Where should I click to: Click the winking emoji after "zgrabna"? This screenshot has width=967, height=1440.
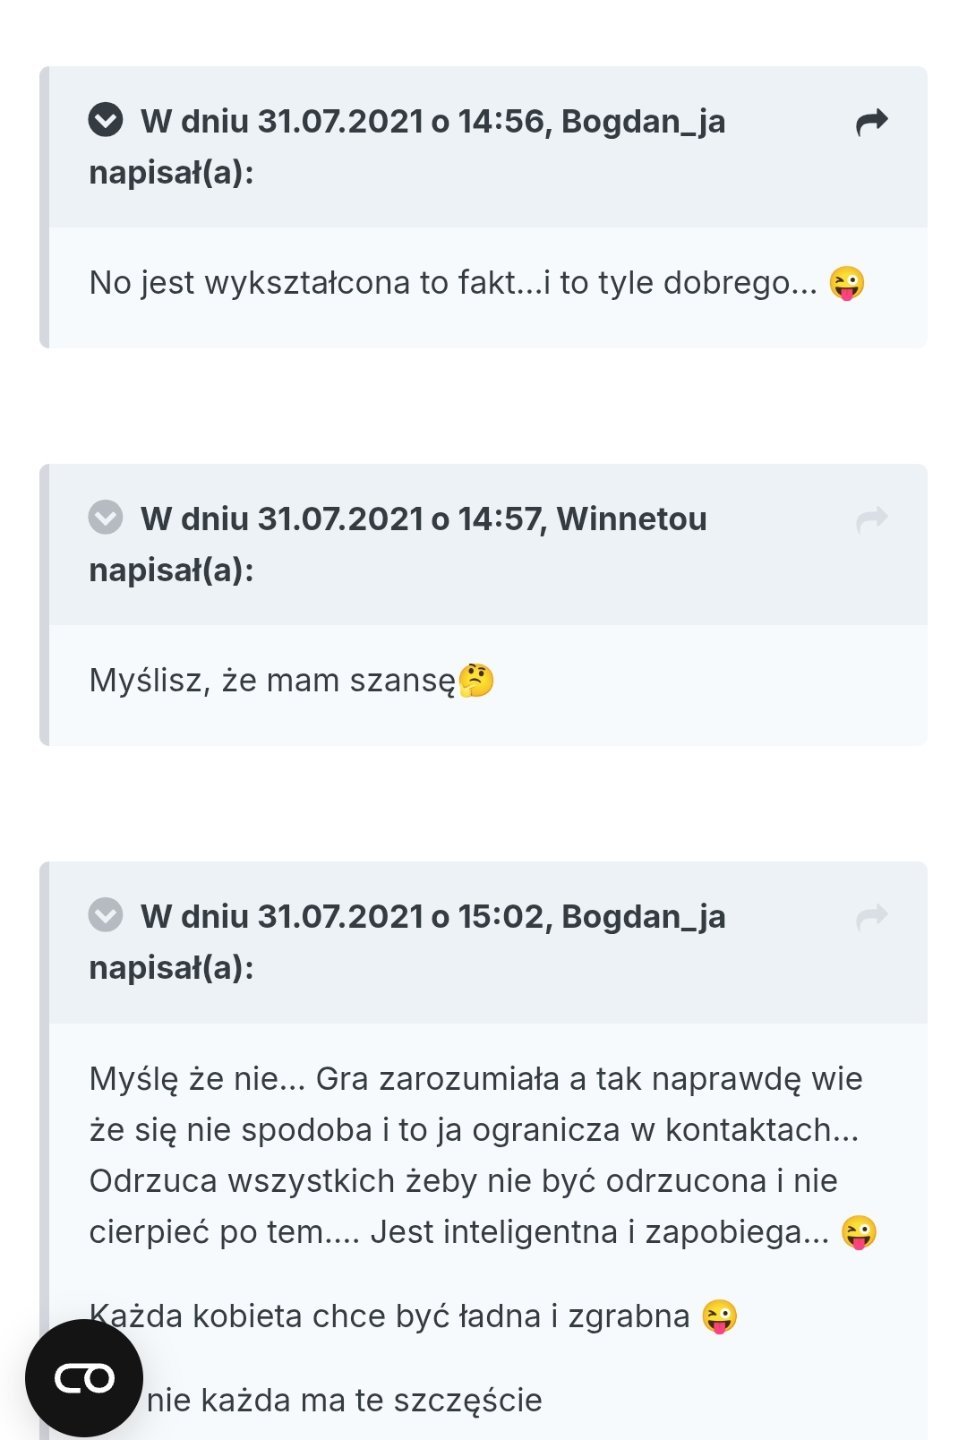point(719,1316)
